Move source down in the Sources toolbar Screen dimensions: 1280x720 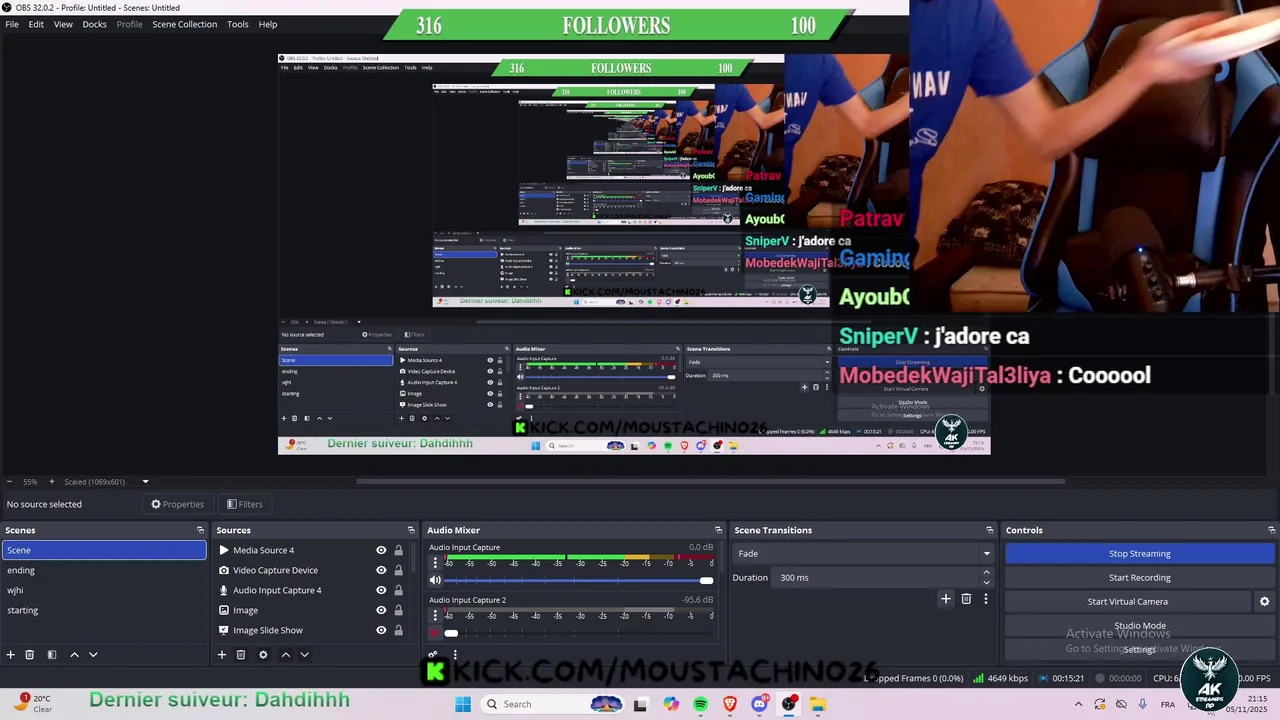[304, 655]
